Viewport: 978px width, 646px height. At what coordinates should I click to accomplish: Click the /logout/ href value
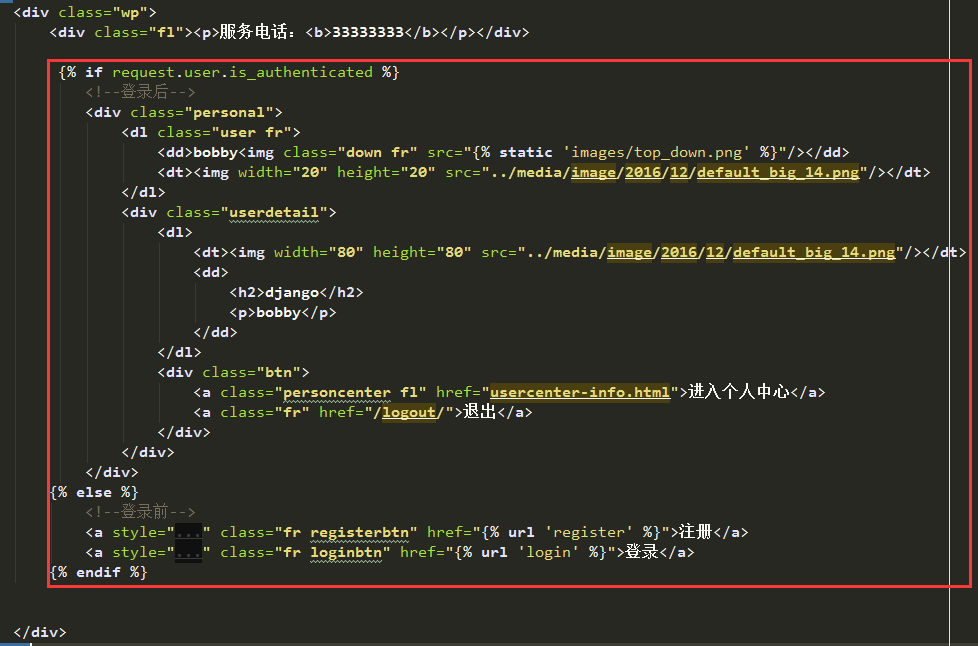point(409,412)
